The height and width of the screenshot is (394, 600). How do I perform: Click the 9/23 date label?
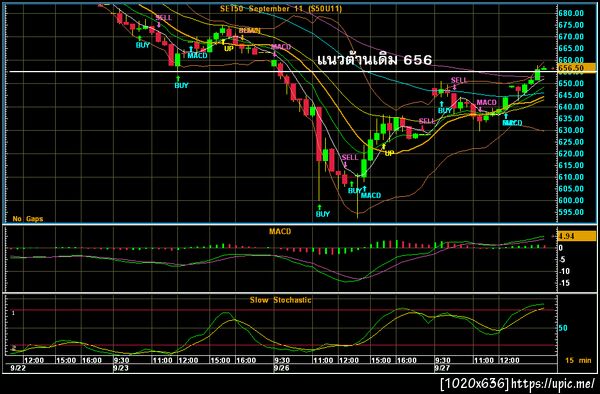point(121,368)
